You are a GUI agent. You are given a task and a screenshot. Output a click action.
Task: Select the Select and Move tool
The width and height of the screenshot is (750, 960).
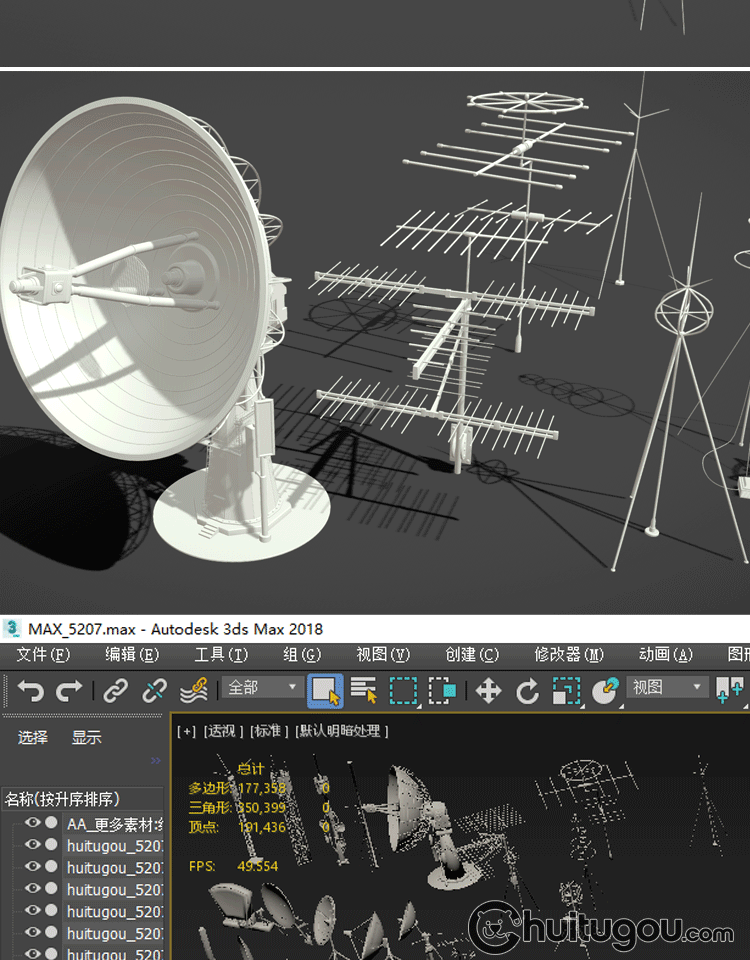pyautogui.click(x=488, y=691)
